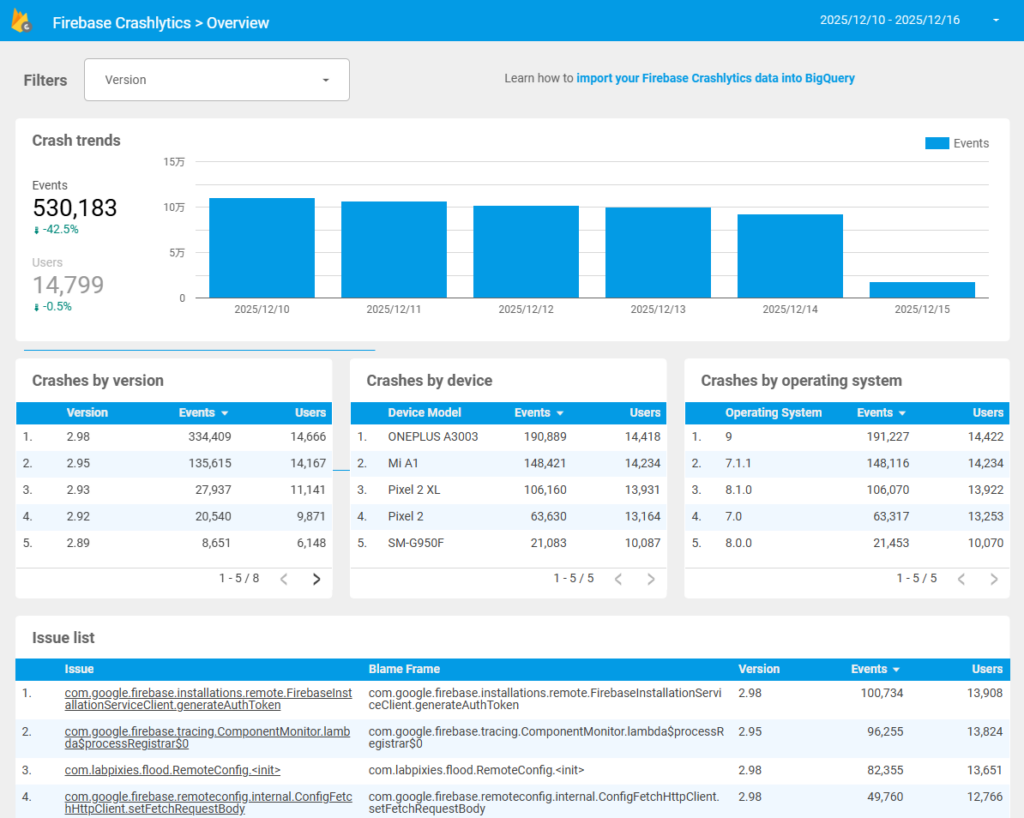Image resolution: width=1024 pixels, height=818 pixels.
Task: Toggle the Events legend item in chart
Action: (957, 143)
